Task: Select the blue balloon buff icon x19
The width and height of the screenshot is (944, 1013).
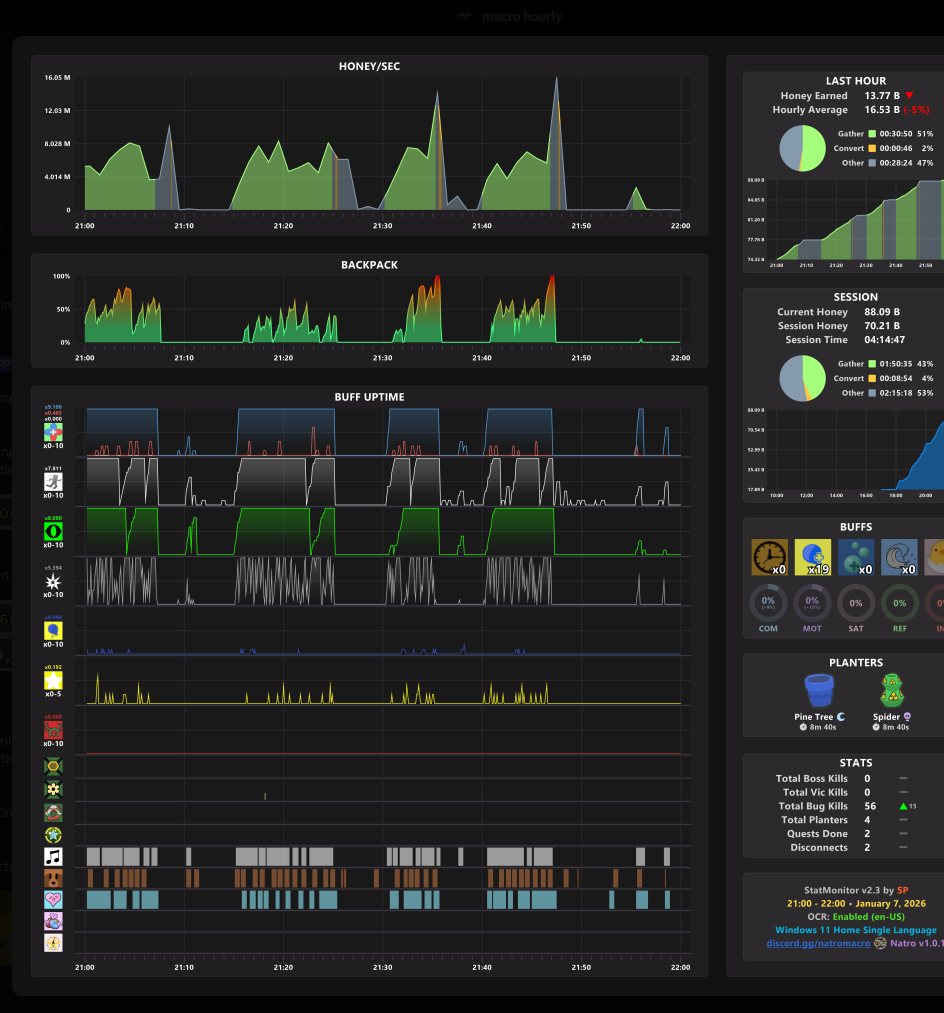Action: (x=813, y=557)
